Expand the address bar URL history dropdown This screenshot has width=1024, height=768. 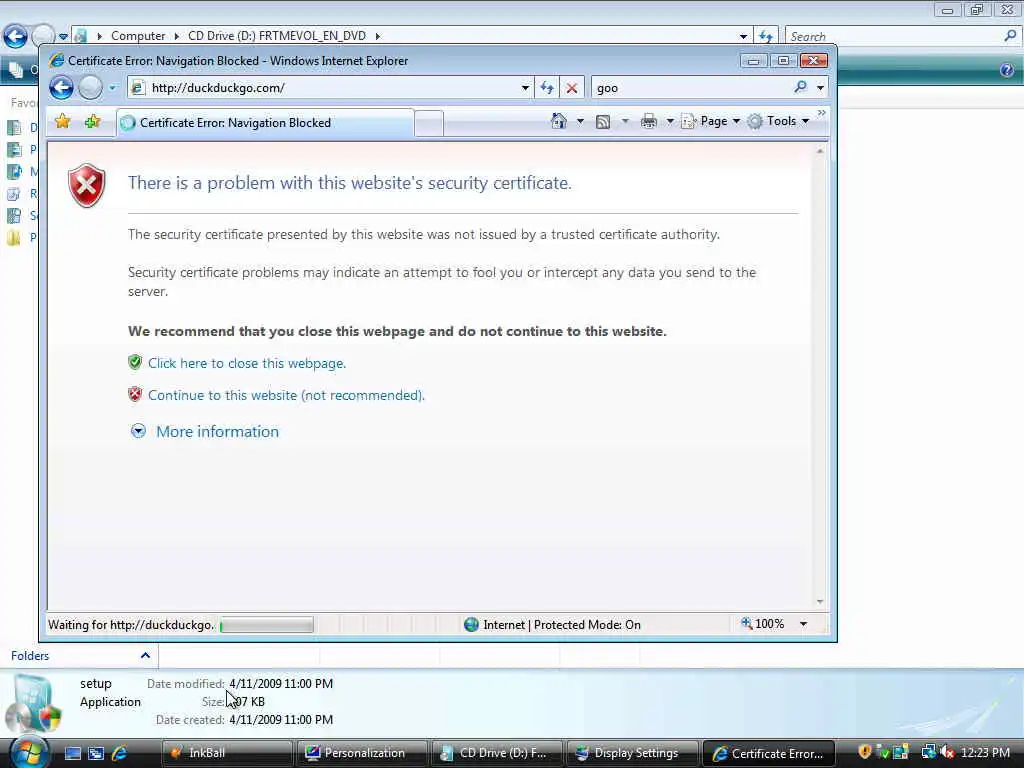(x=525, y=88)
